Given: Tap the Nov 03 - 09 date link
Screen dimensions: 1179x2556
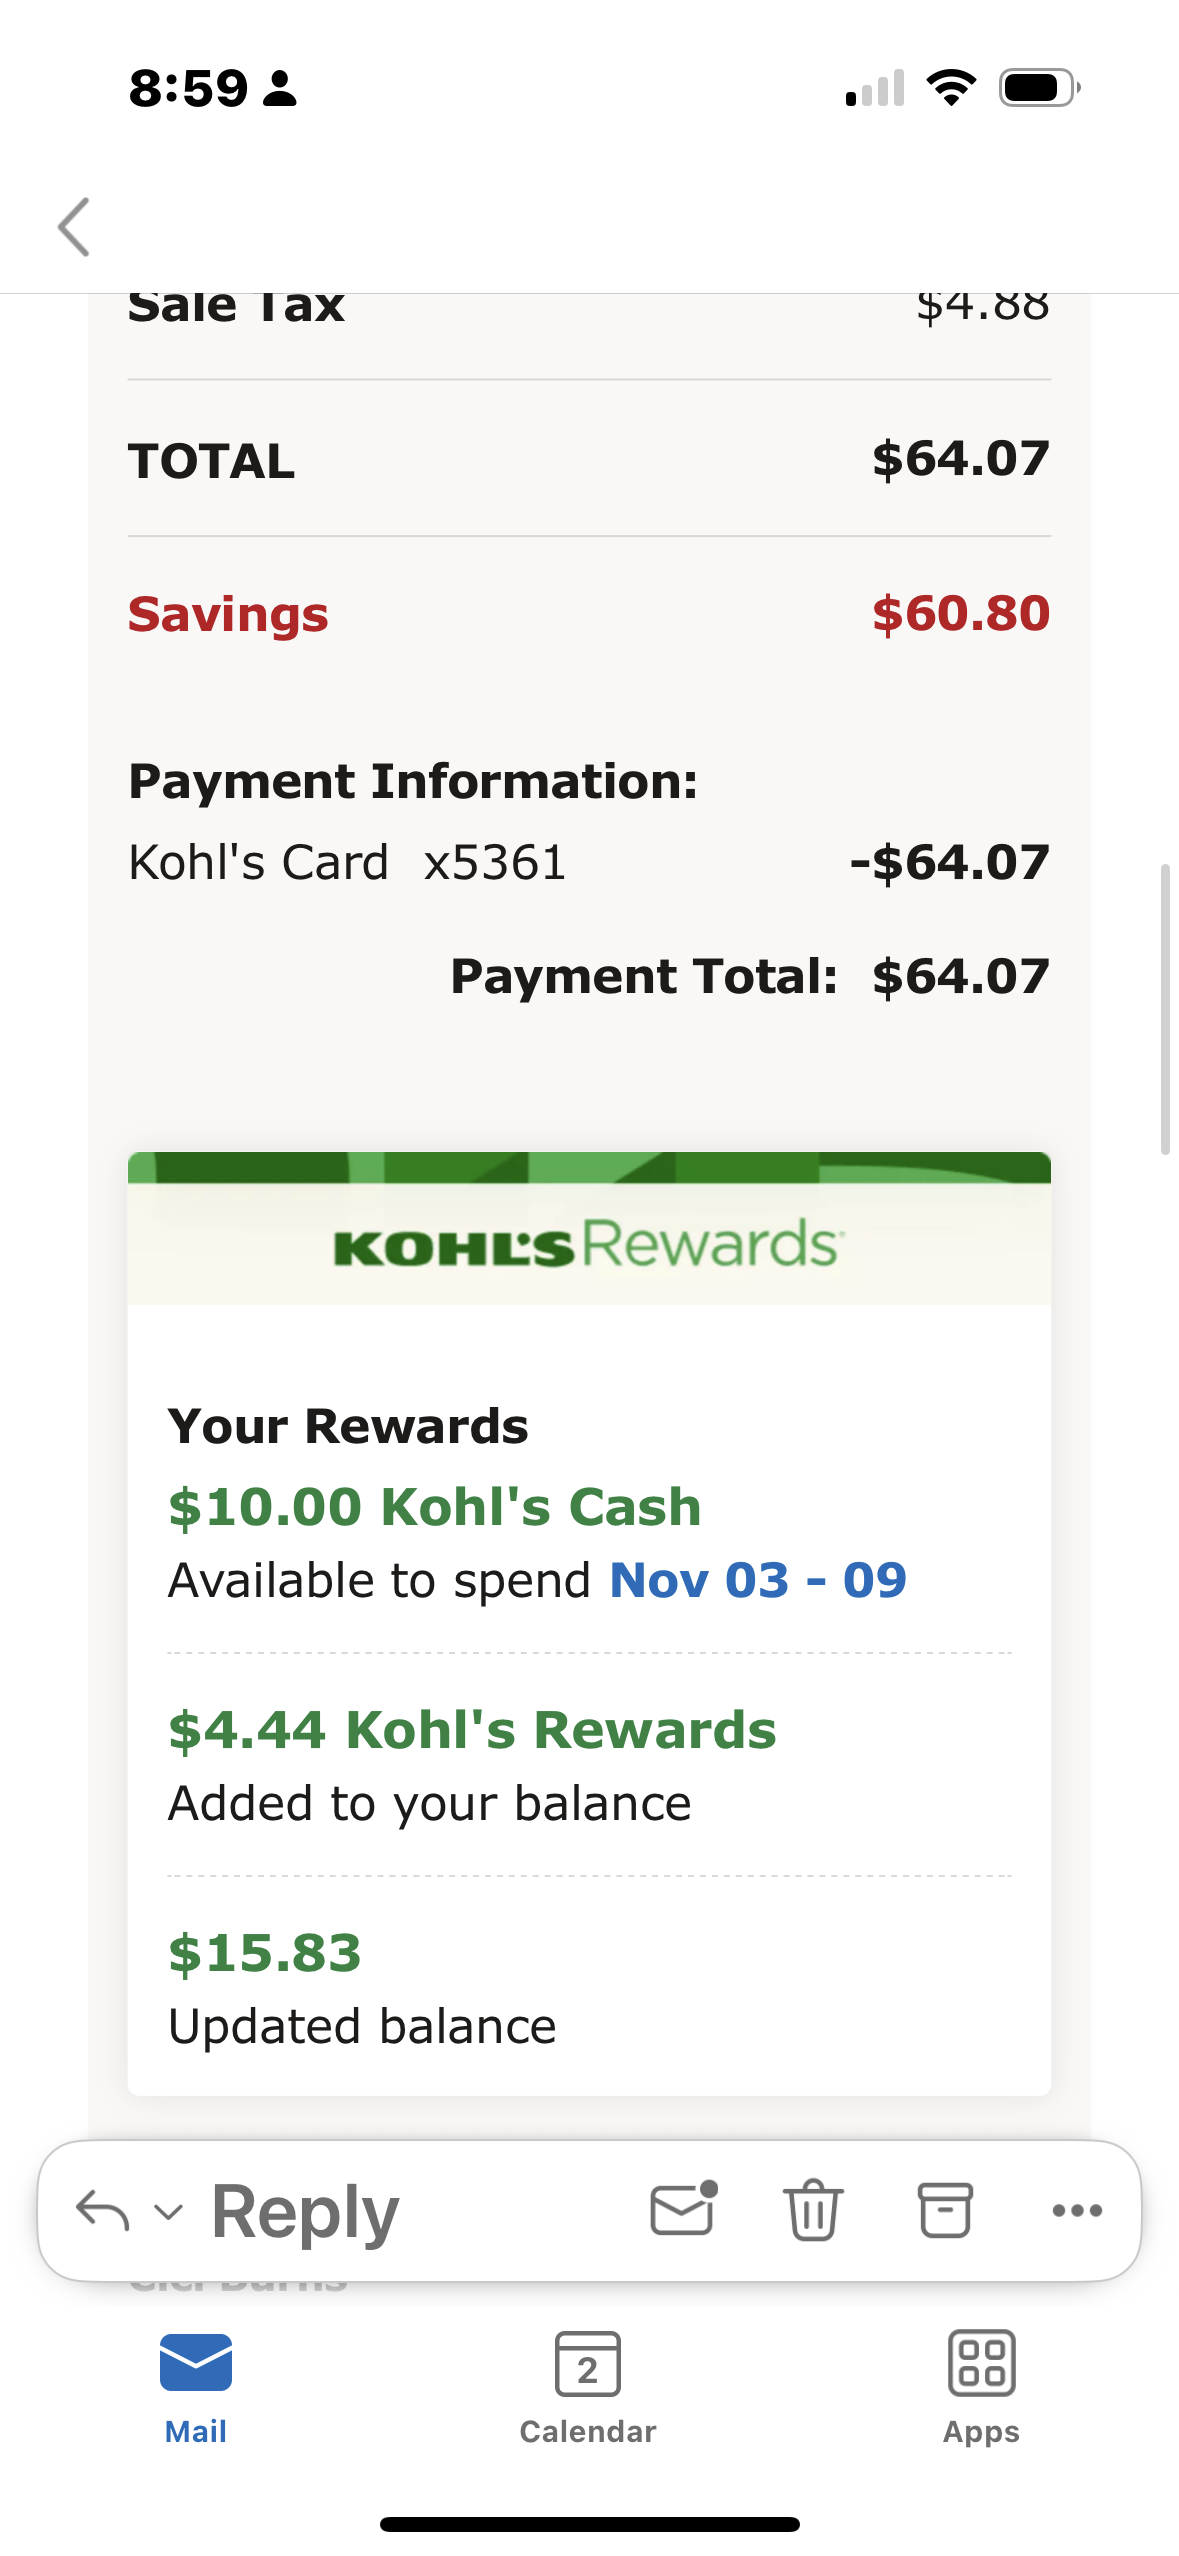Looking at the screenshot, I should click(758, 1580).
